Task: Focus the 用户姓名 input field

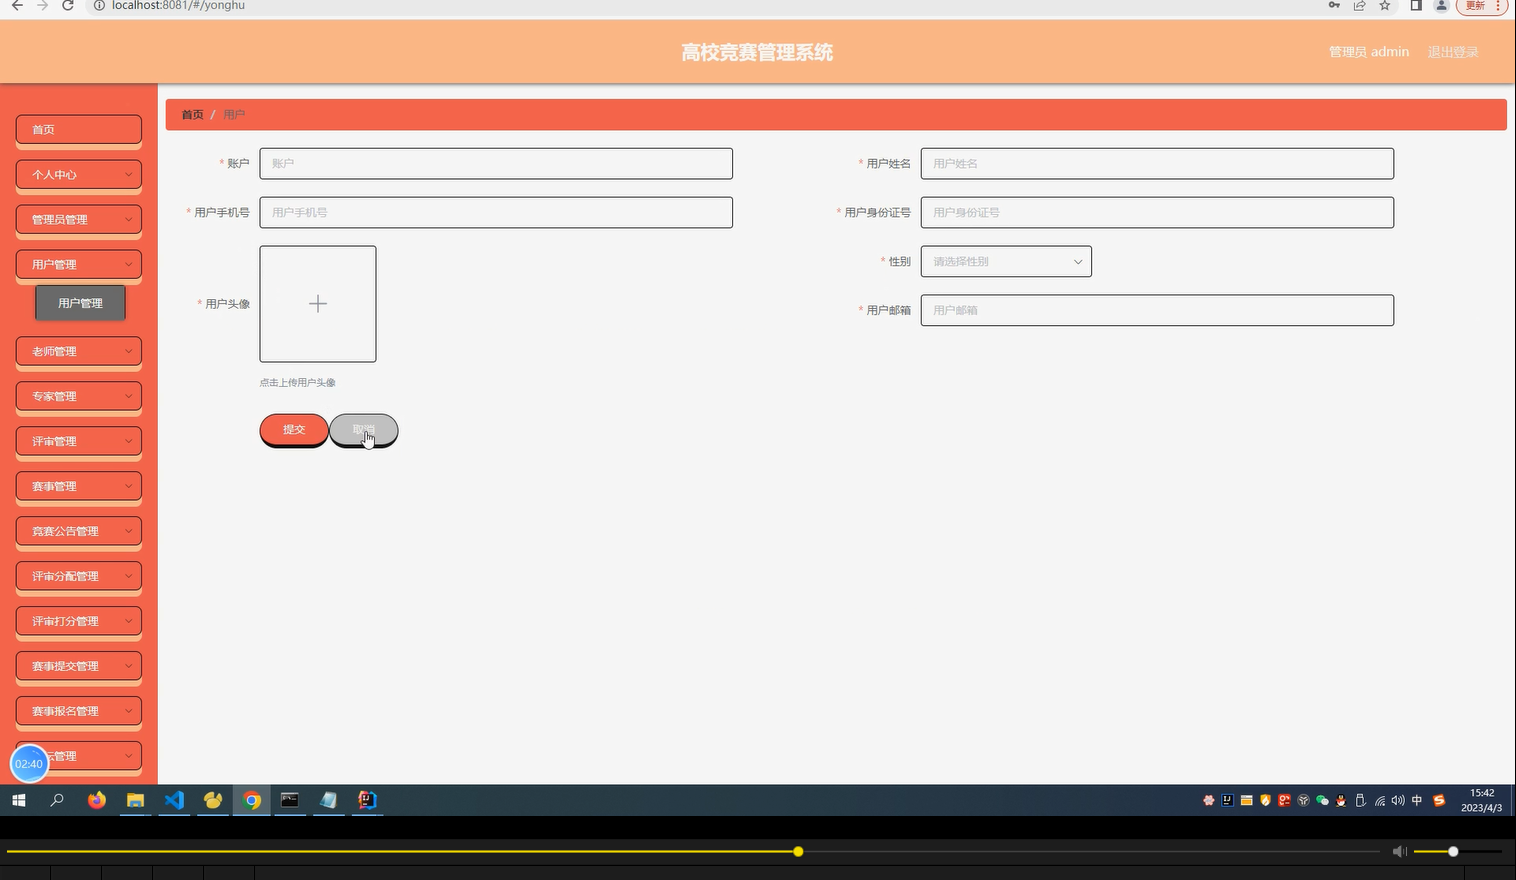Action: [1157, 164]
